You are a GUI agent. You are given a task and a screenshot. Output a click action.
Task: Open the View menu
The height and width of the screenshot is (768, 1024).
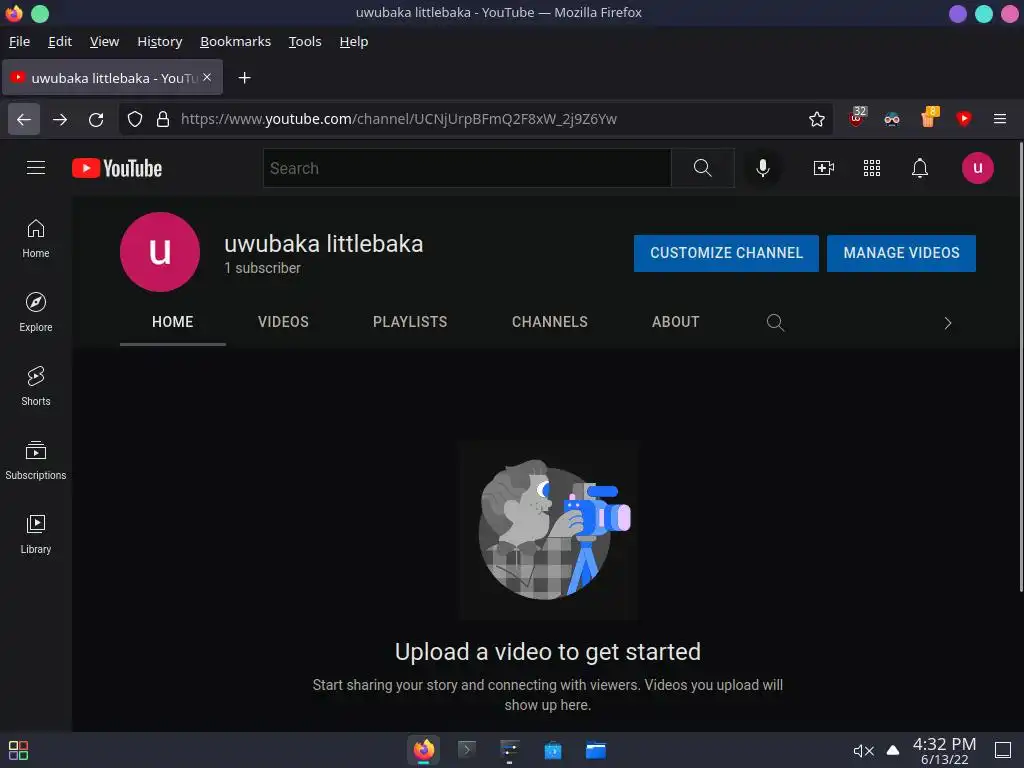click(x=104, y=42)
